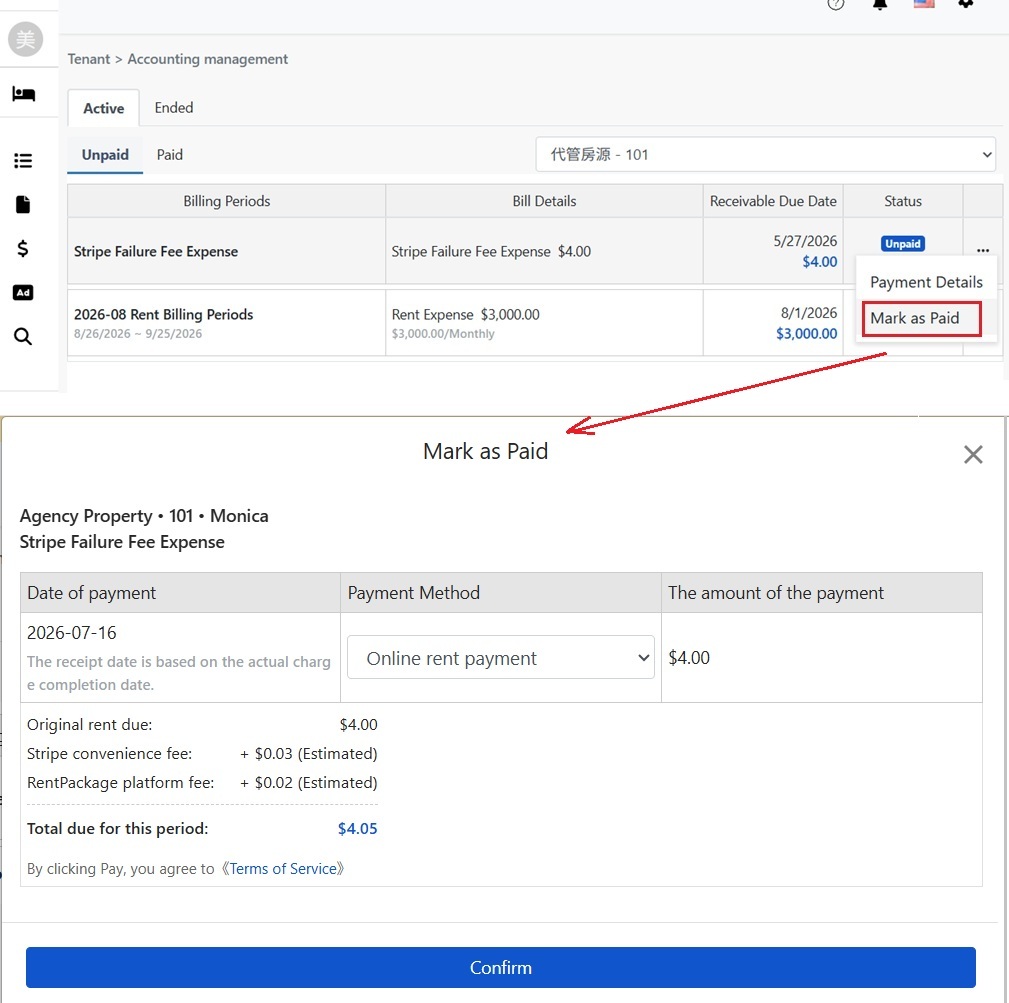
Task: Switch to the Active tab
Action: click(x=104, y=108)
